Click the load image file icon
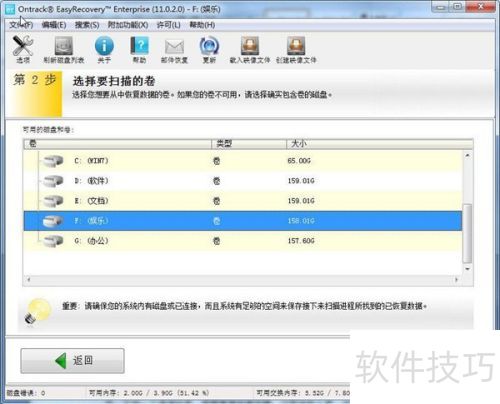The width and height of the screenshot is (500, 404). (250, 46)
